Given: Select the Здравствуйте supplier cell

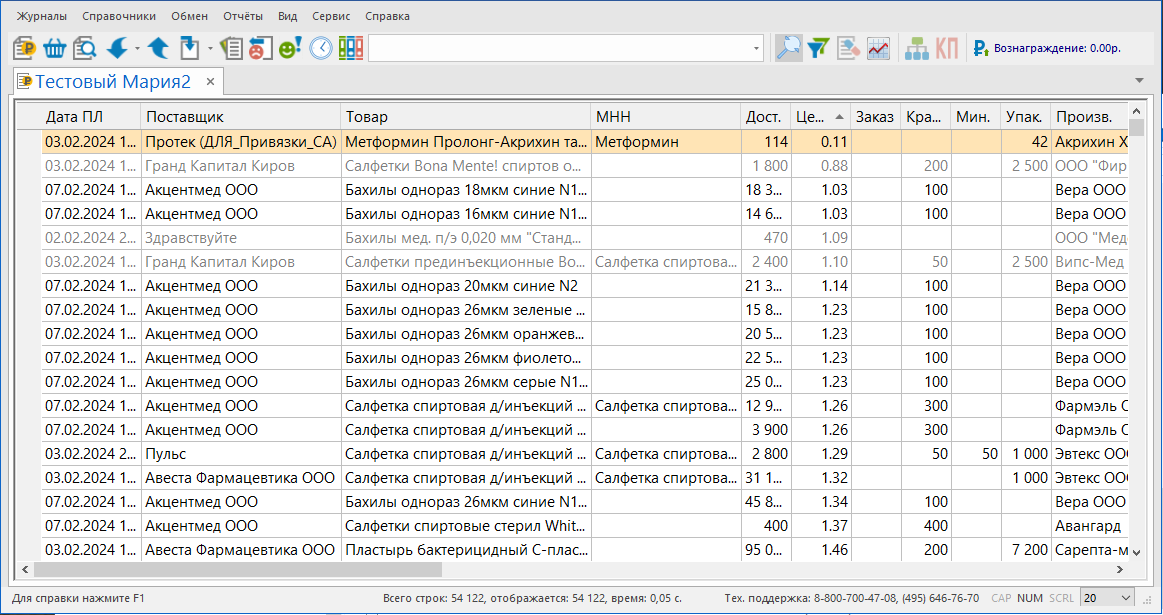Looking at the screenshot, I should (x=241, y=238).
